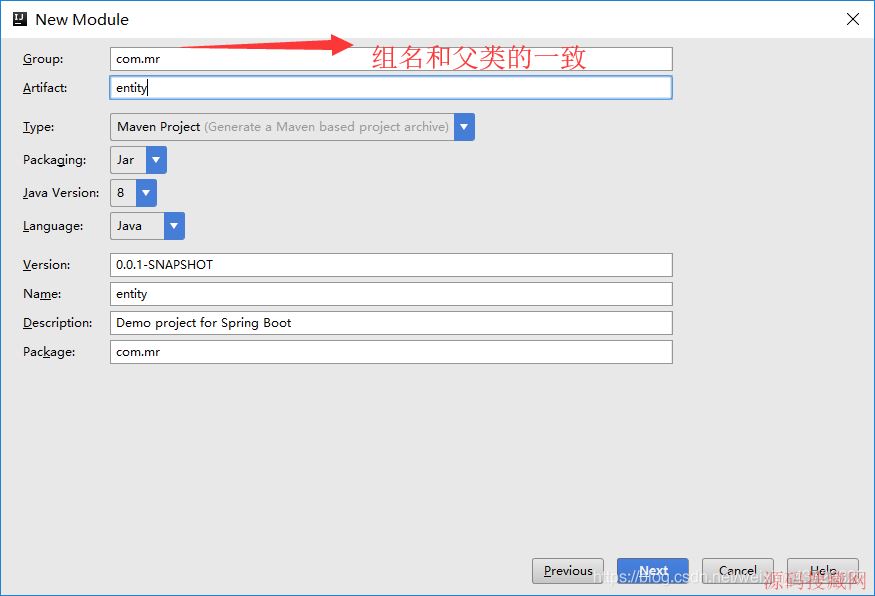Screen dimensions: 875x596
Task: Open the Type dropdown arrow
Action: [x=464, y=127]
